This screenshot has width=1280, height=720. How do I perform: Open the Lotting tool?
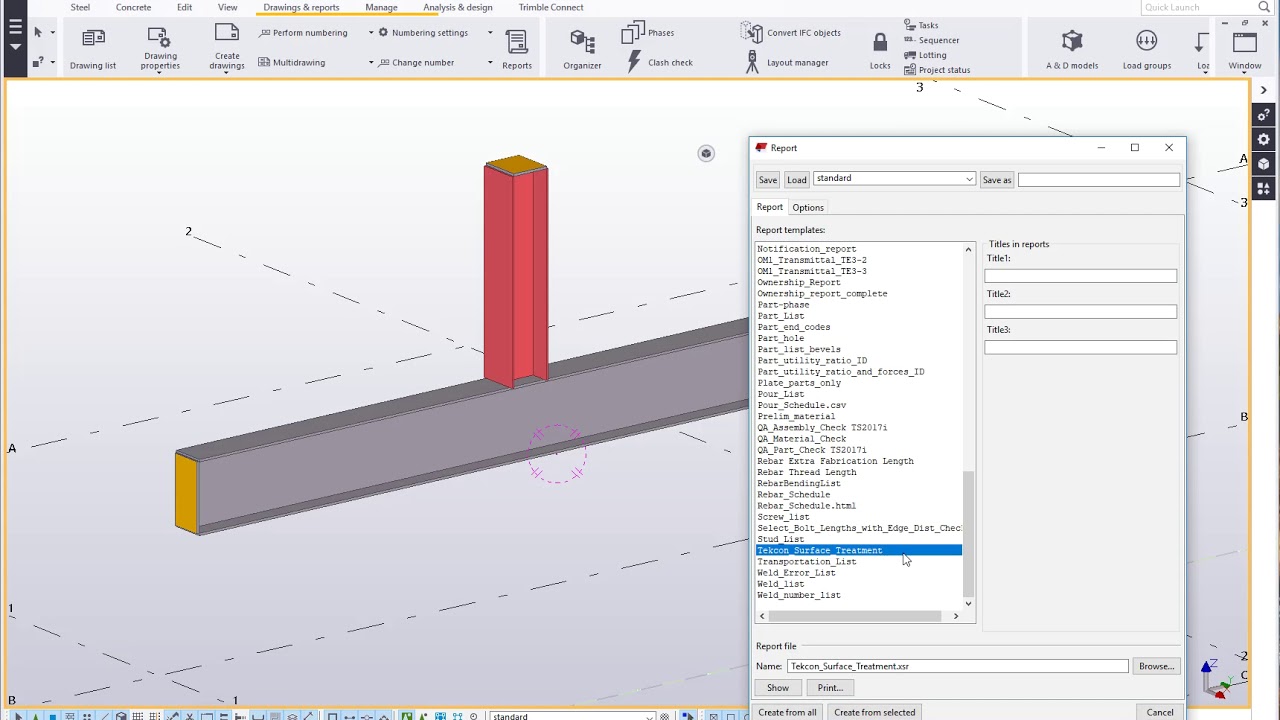(x=925, y=55)
